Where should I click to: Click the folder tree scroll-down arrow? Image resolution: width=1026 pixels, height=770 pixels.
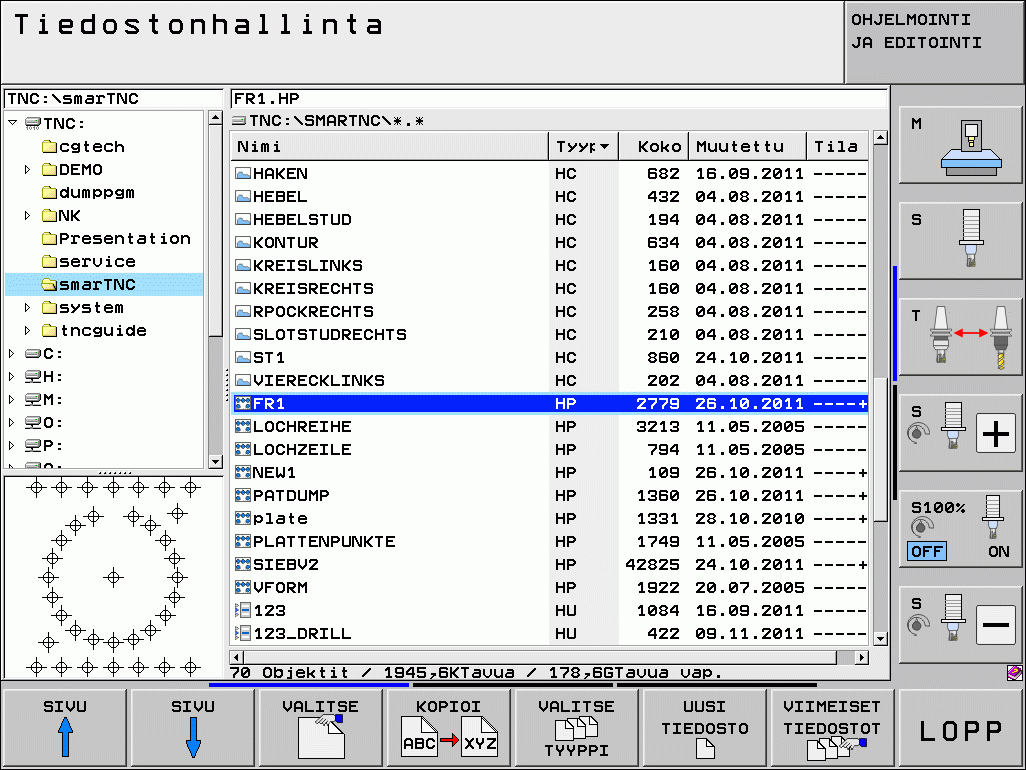(215, 461)
